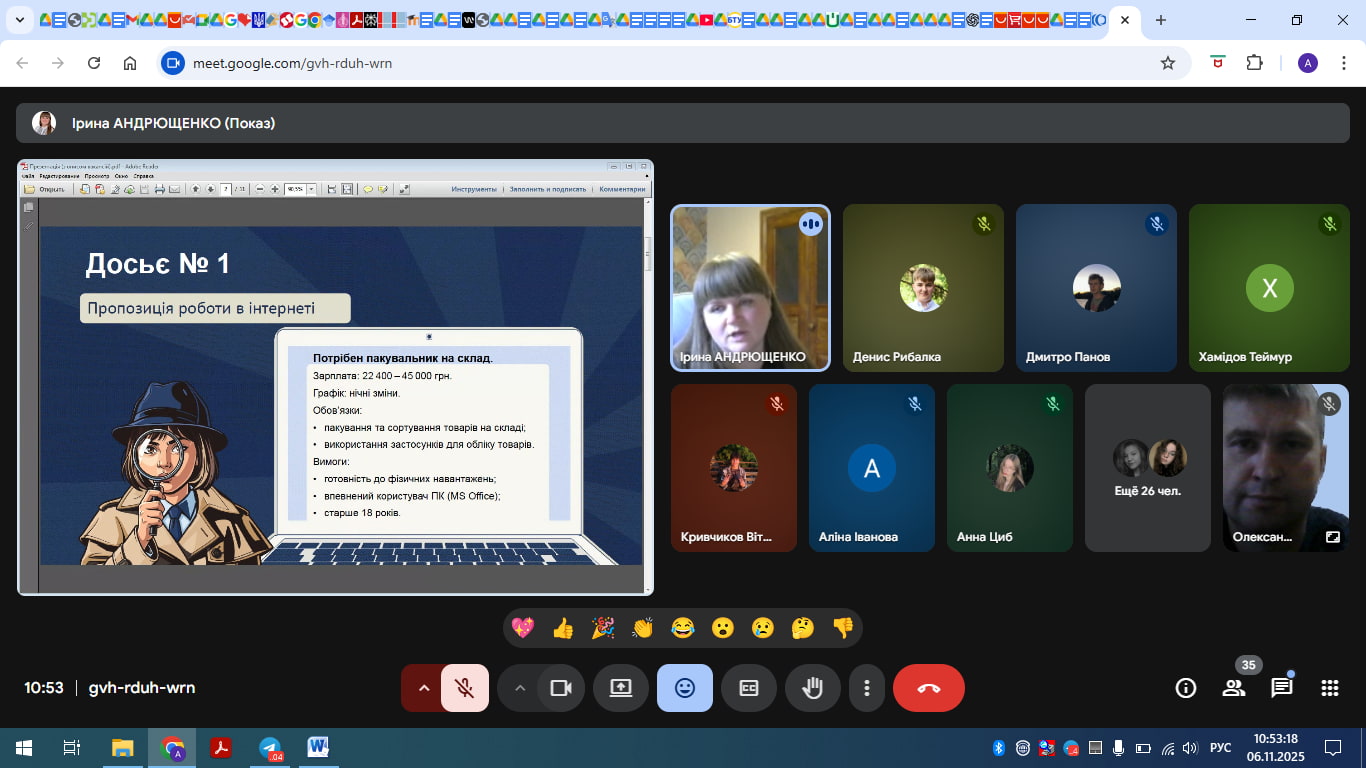Screen dimensions: 1366x768
Task: Toggle closed captions
Action: click(x=748, y=688)
